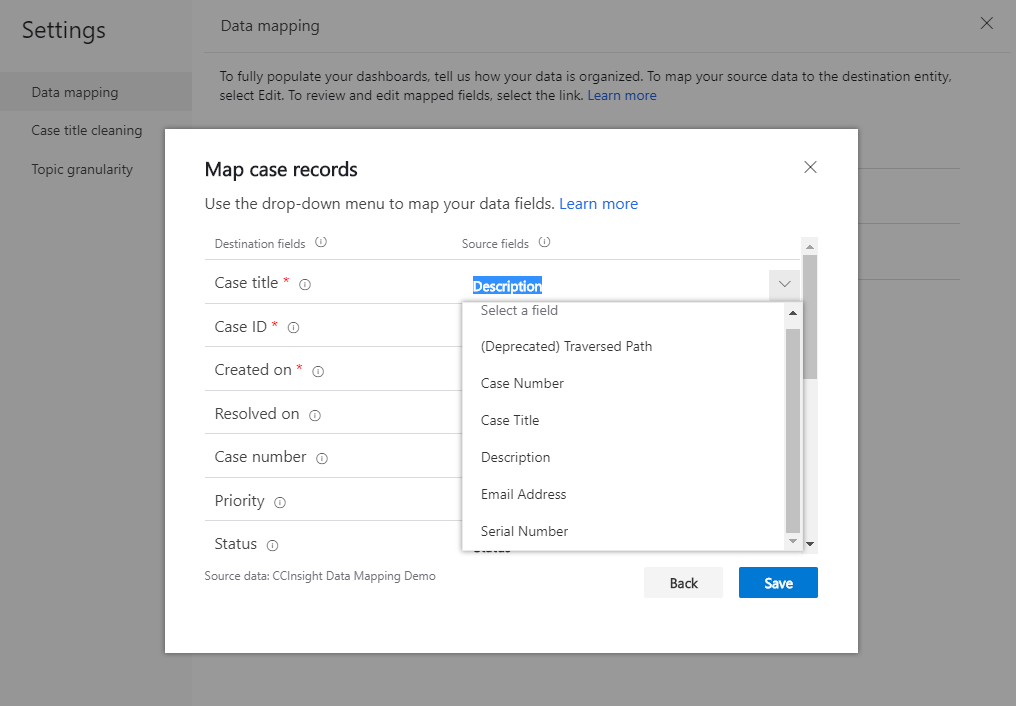The width and height of the screenshot is (1016, 706).
Task: Click info icon next to Status
Action: pos(272,545)
